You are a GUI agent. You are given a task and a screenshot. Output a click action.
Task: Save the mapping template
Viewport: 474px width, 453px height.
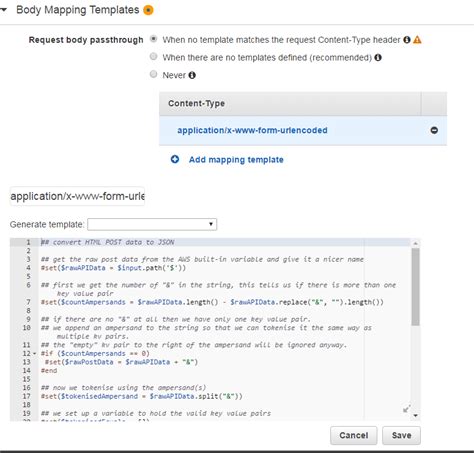(x=401, y=435)
